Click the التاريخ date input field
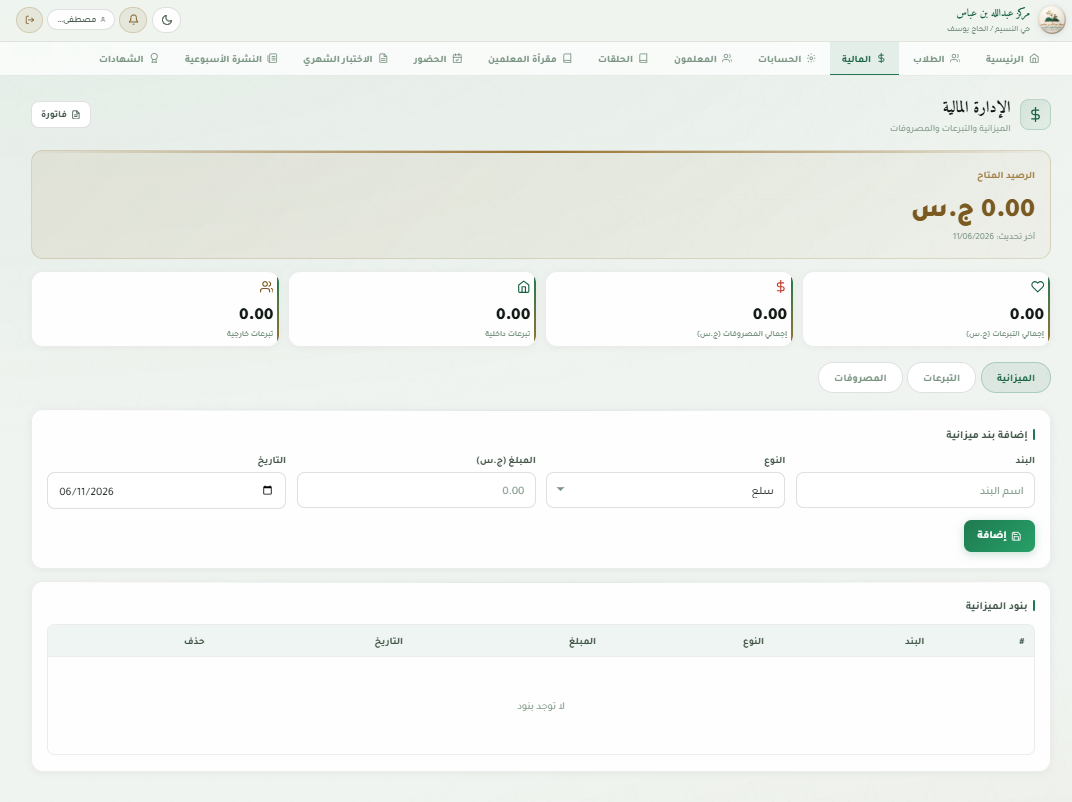The width and height of the screenshot is (1072, 802). click(x=166, y=491)
